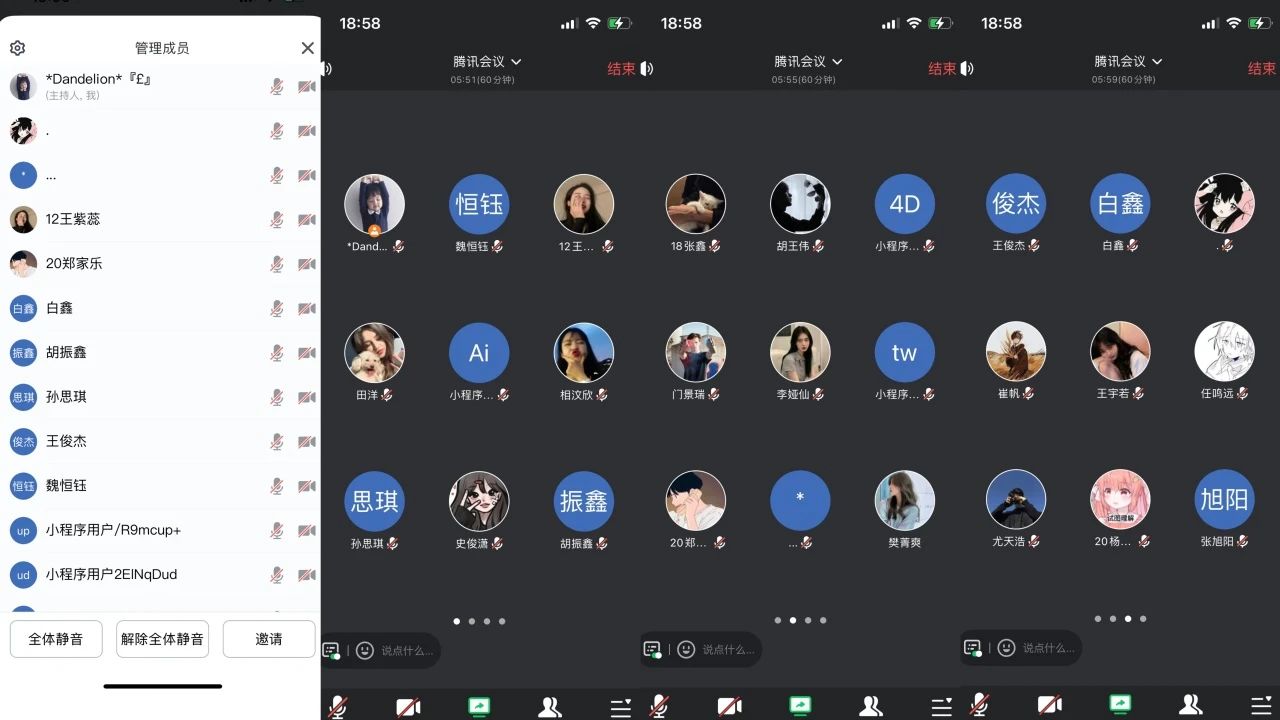Open settings gear in 管理成员 panel

click(x=17, y=48)
